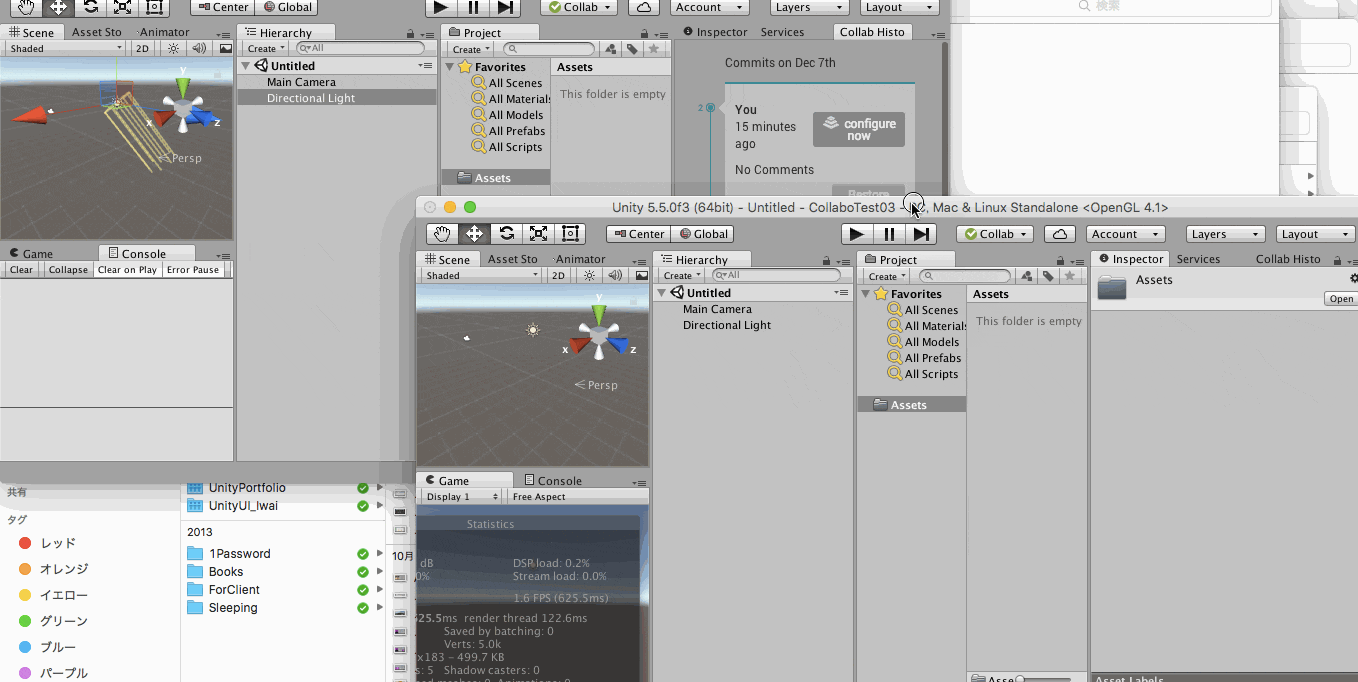This screenshot has height=682, width=1358.
Task: Click the Open button in the Inspector
Action: point(1340,298)
